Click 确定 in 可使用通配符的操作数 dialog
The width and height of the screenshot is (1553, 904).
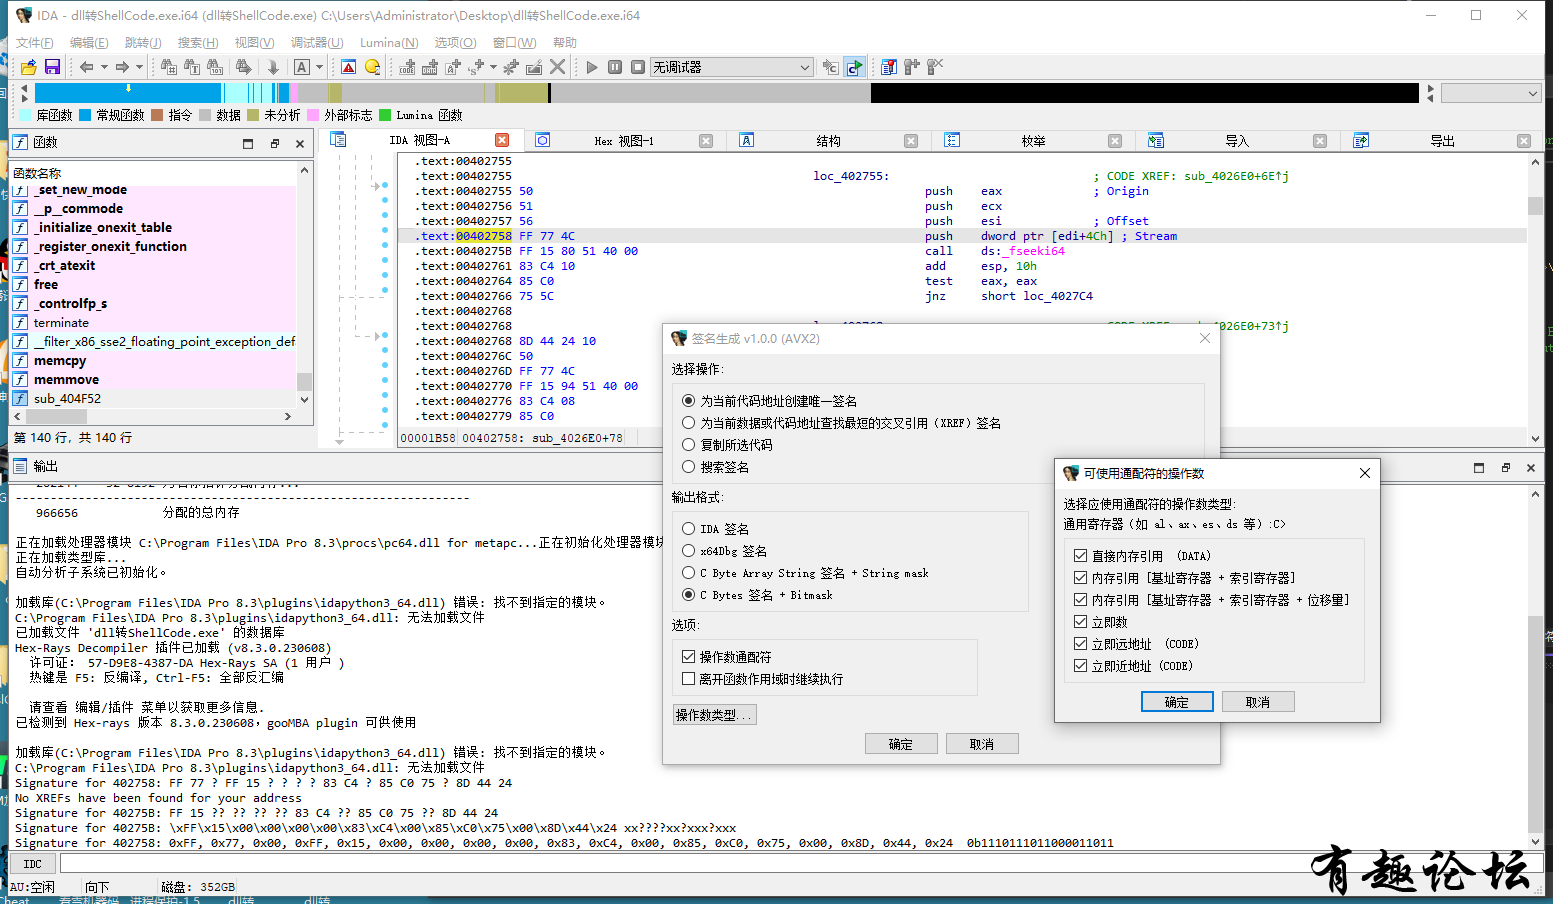(1177, 702)
